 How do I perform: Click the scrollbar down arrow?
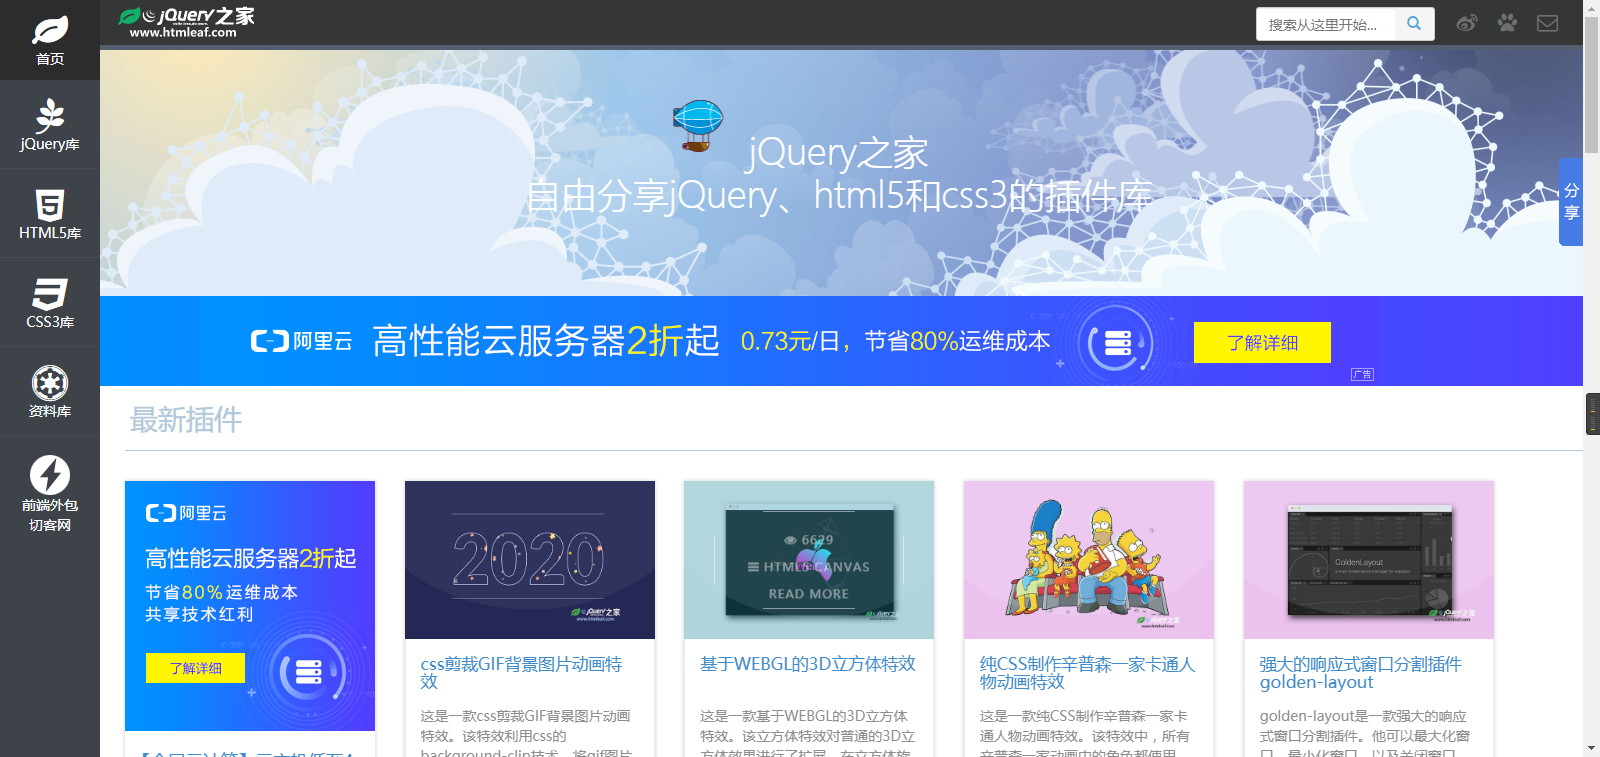coord(1591,748)
